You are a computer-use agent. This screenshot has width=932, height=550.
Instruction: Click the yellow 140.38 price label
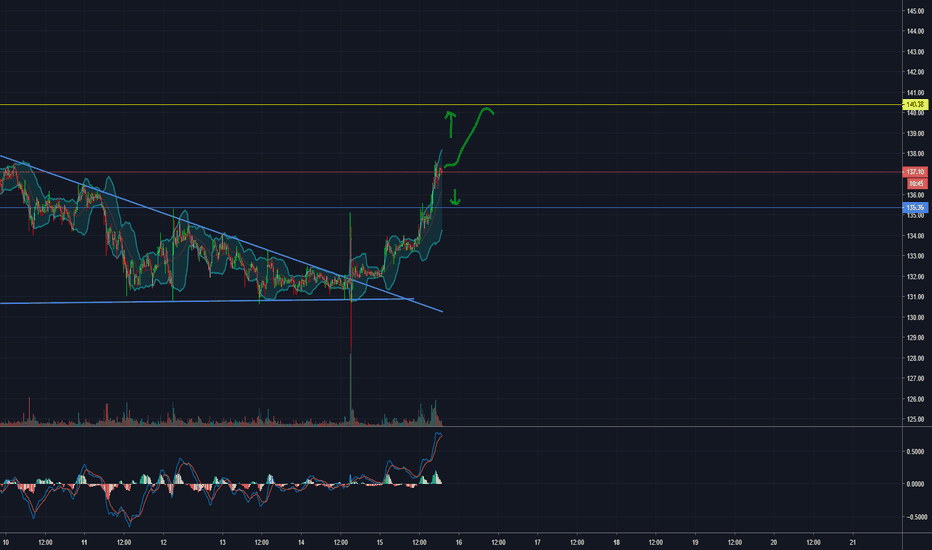click(915, 105)
